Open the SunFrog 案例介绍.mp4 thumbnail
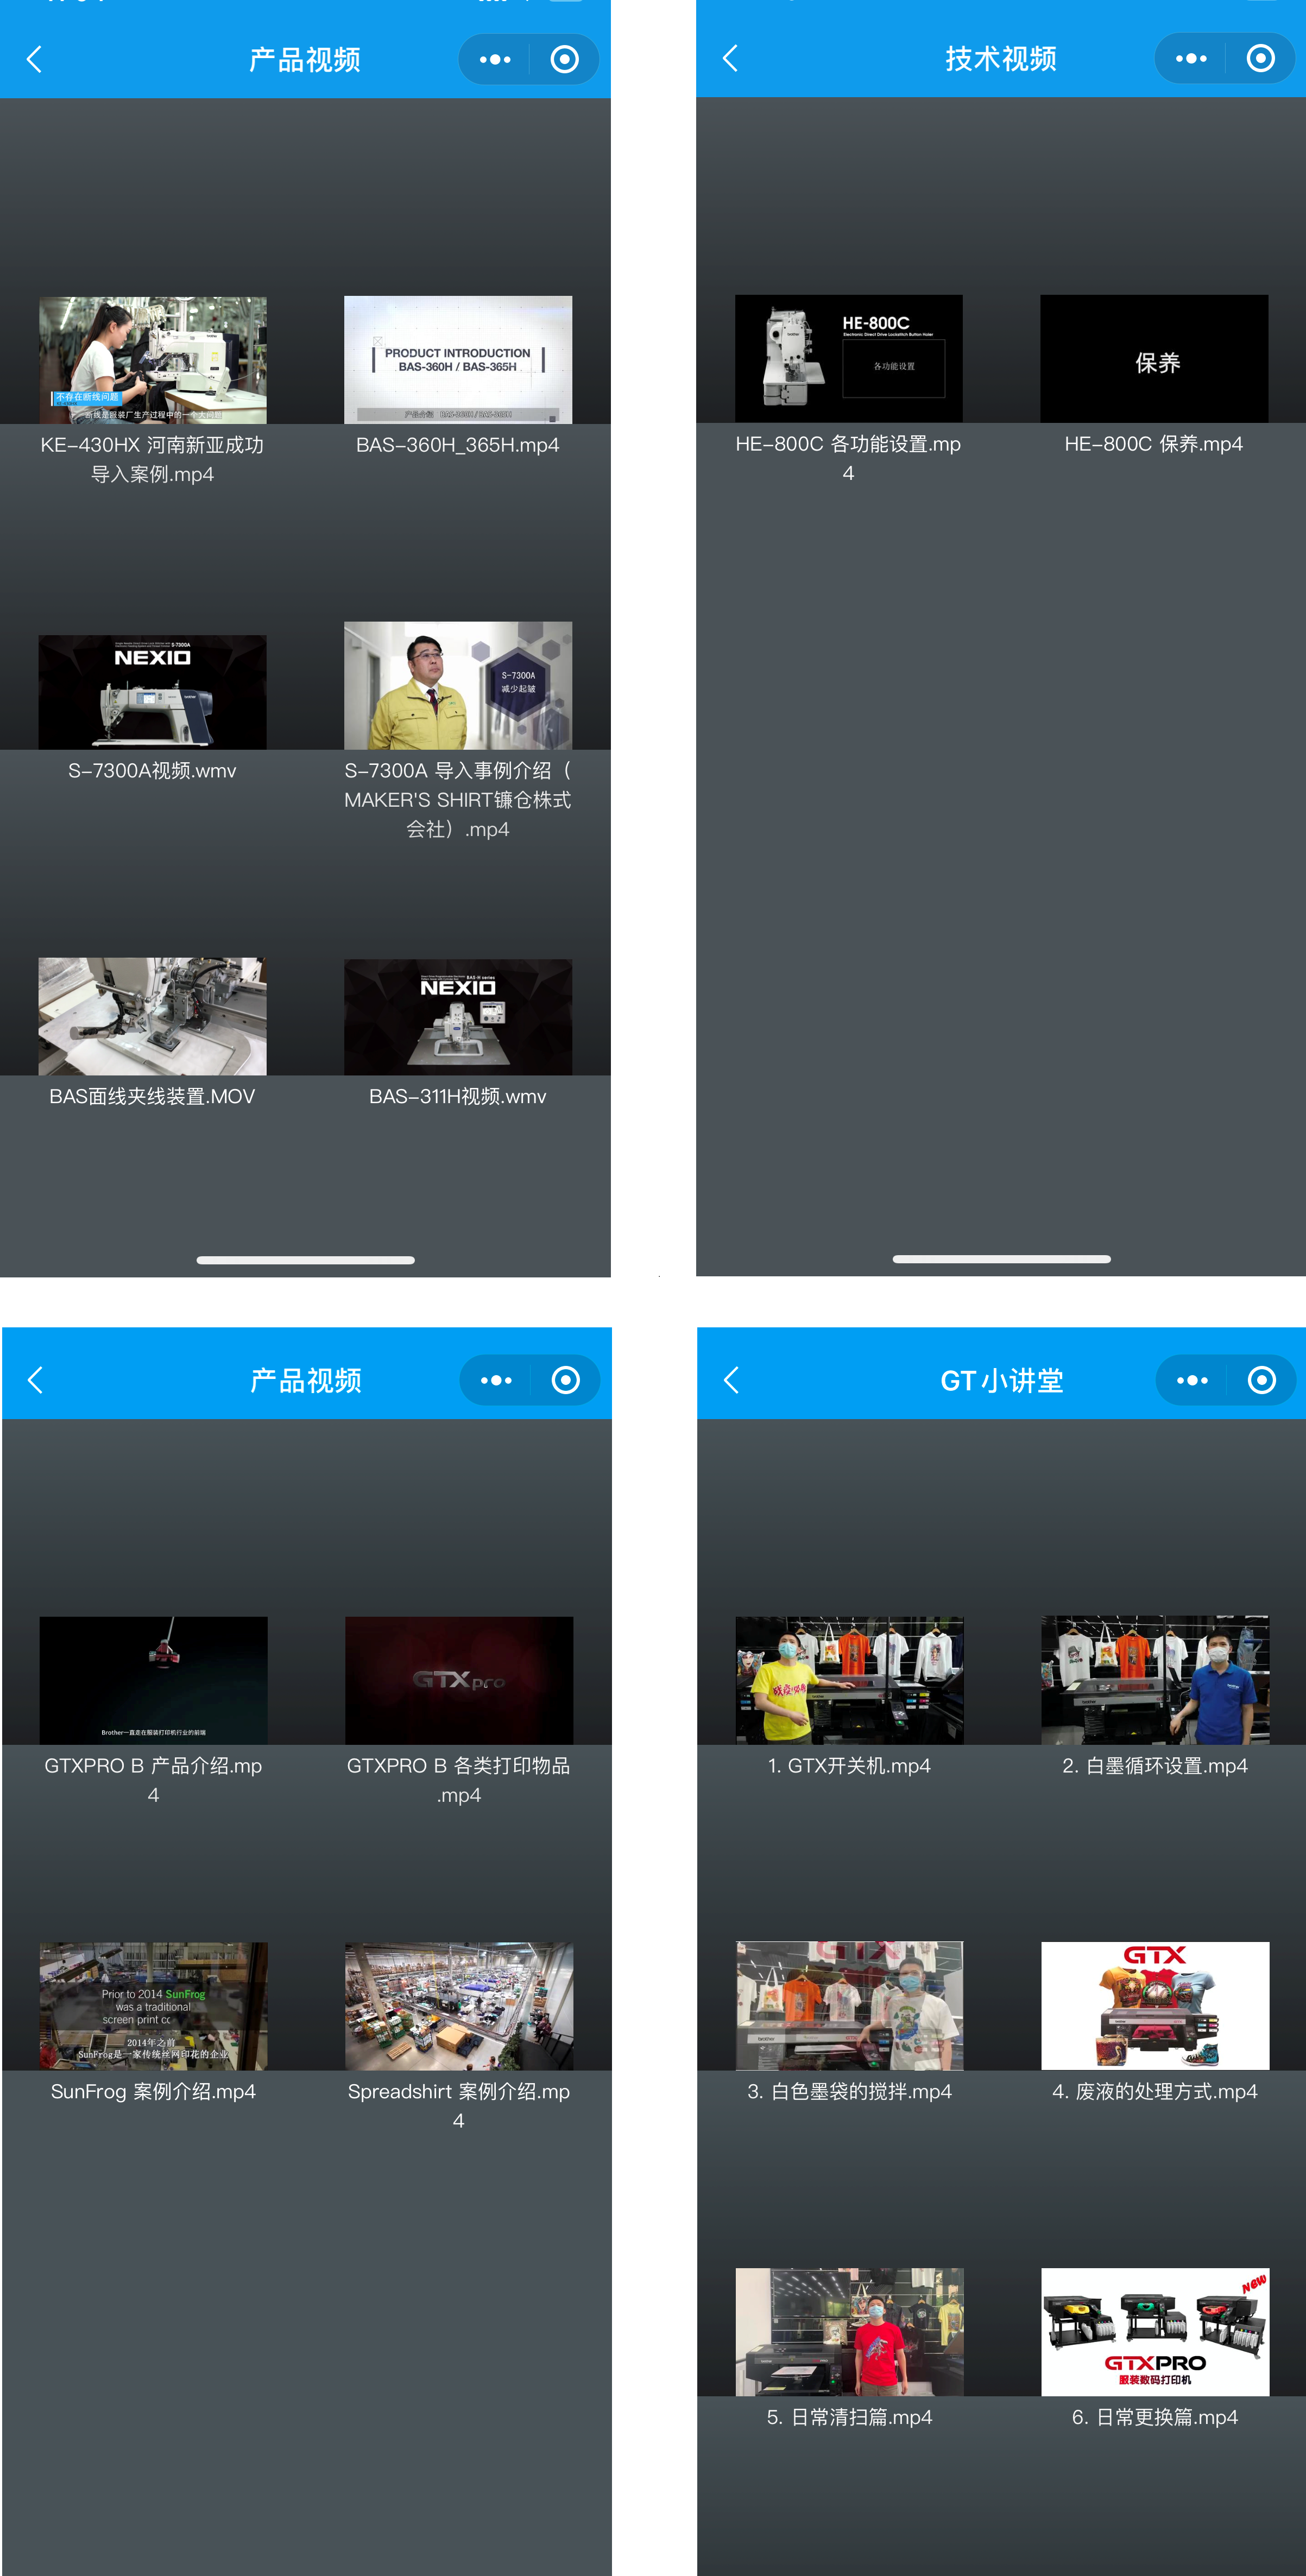This screenshot has width=1306, height=2576. (153, 2006)
